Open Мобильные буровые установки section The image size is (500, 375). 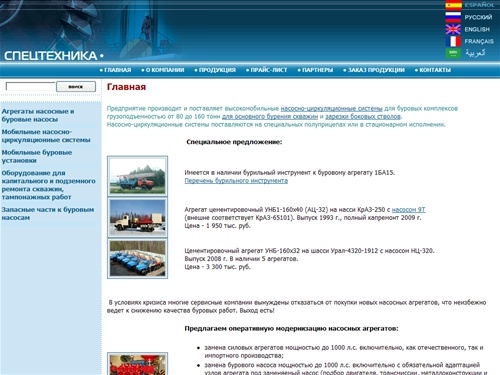tap(37, 156)
